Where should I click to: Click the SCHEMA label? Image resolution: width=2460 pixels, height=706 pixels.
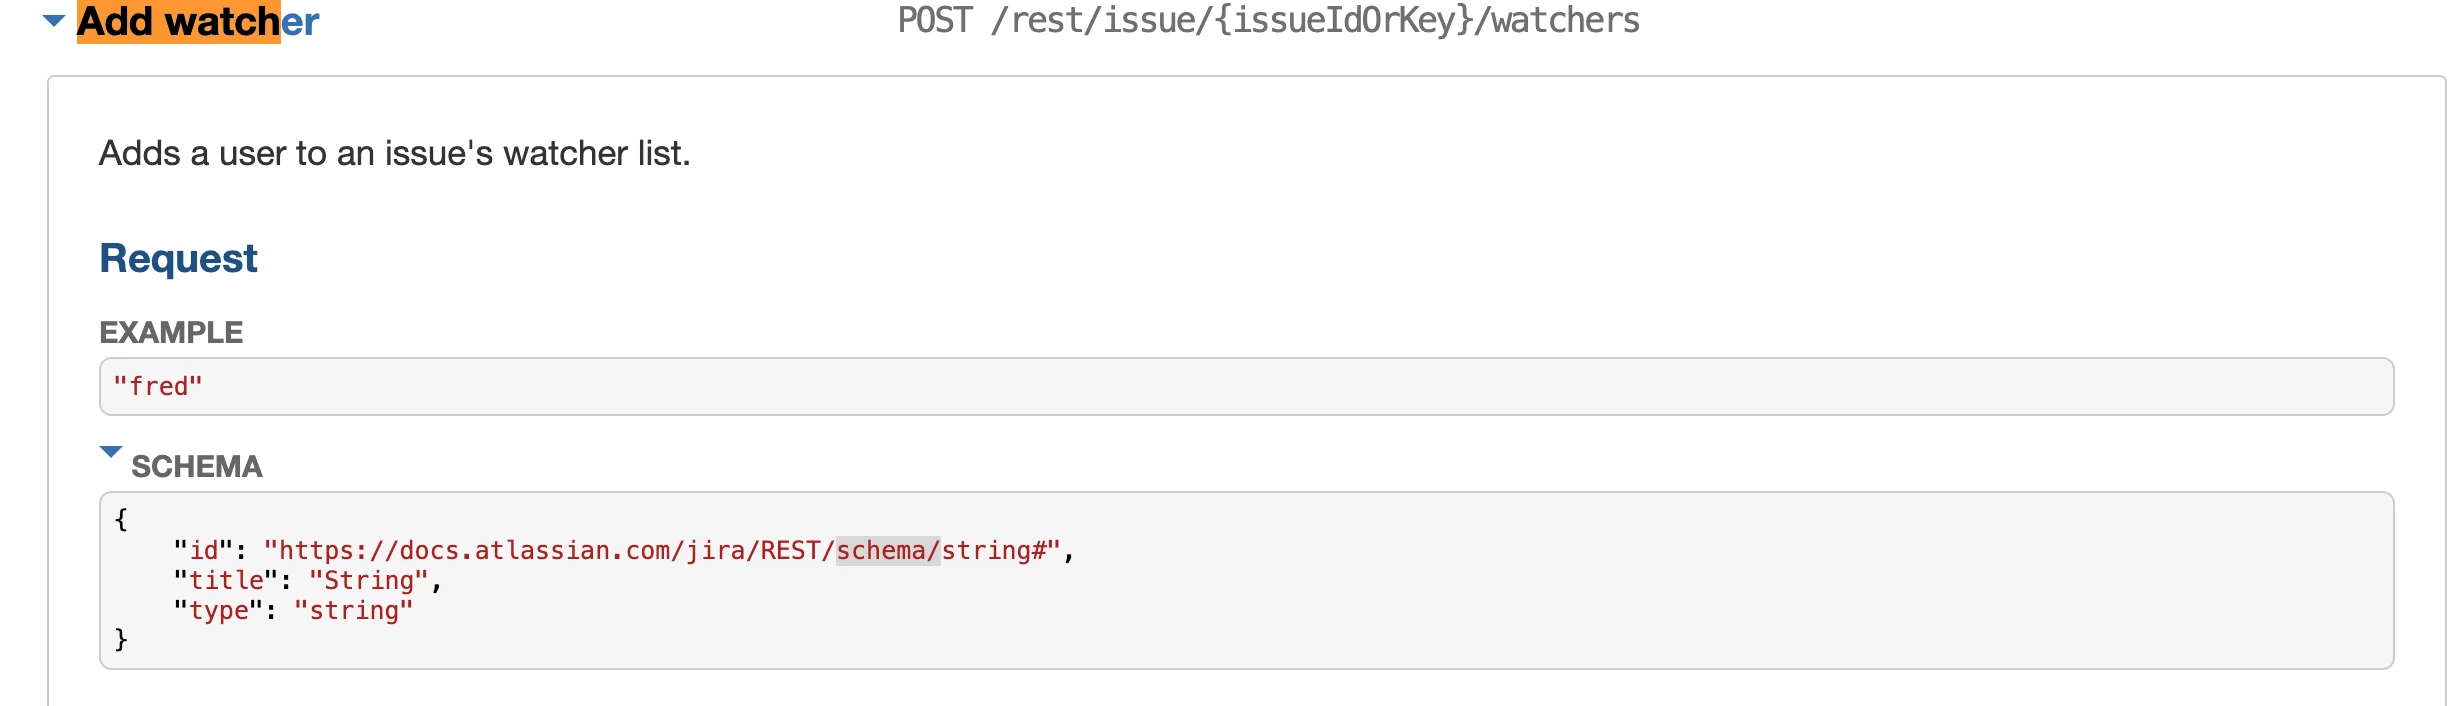pos(197,467)
